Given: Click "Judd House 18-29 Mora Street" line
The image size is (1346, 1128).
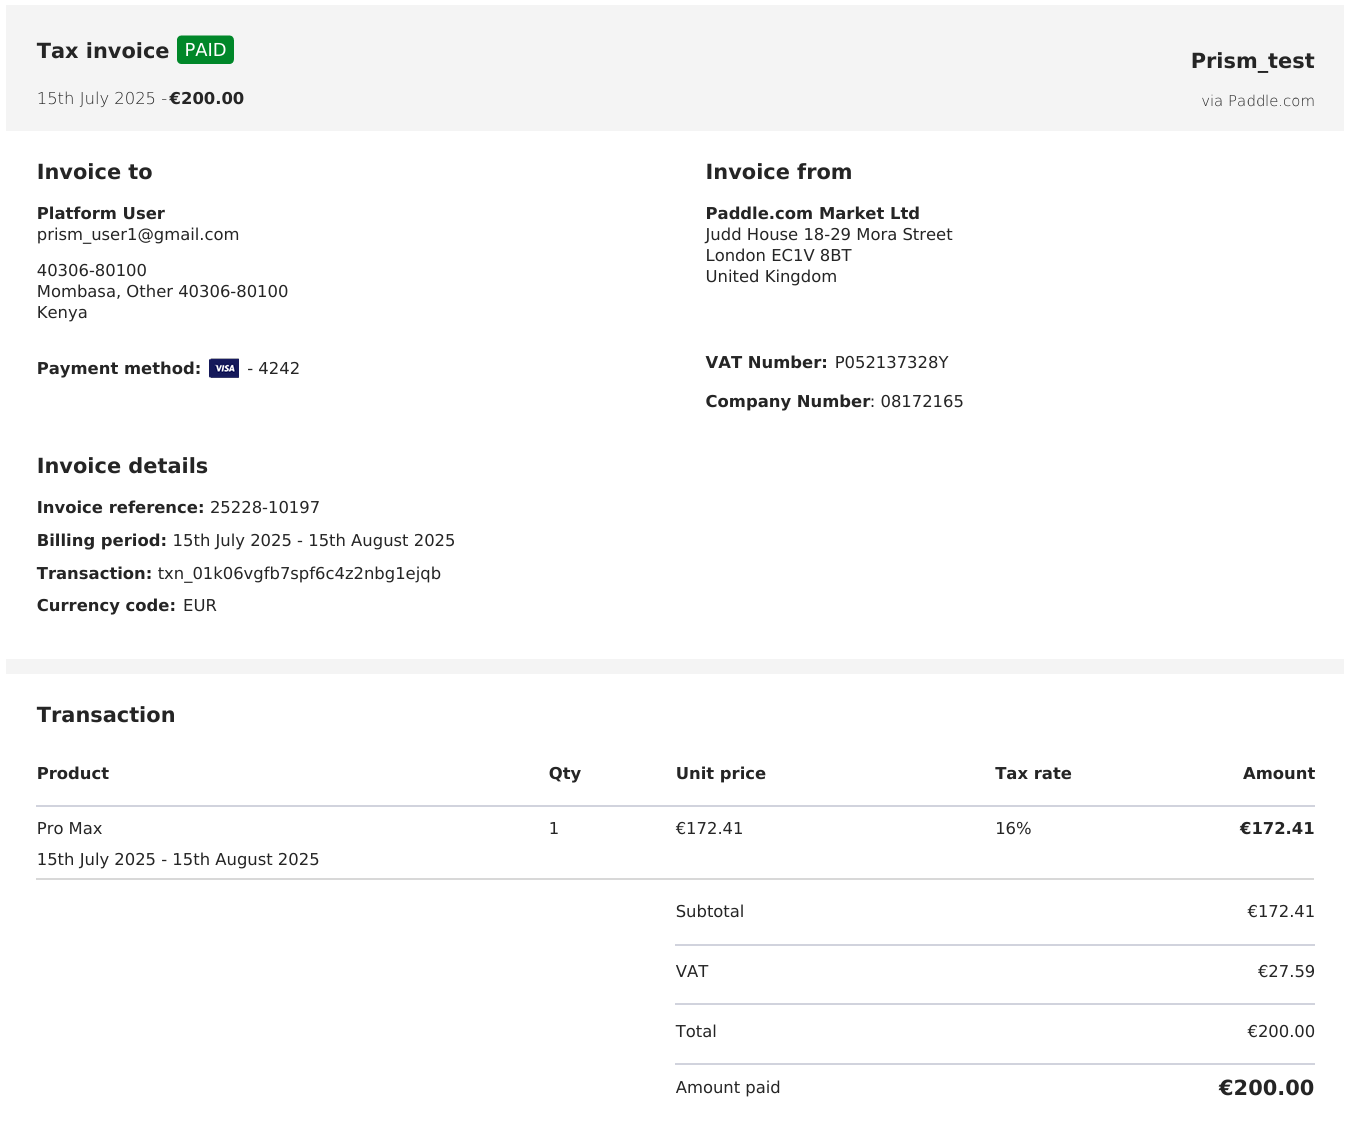Looking at the screenshot, I should pyautogui.click(x=829, y=235).
